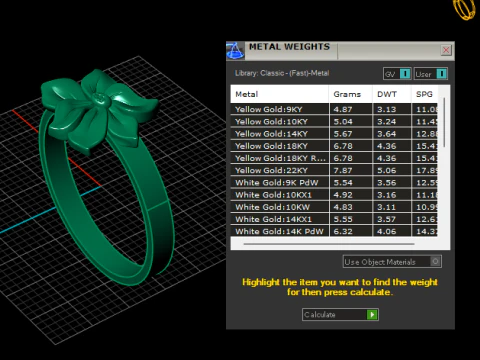This screenshot has height=360, width=480.
Task: Enable Use Object Materials option
Action: [x=392, y=262]
